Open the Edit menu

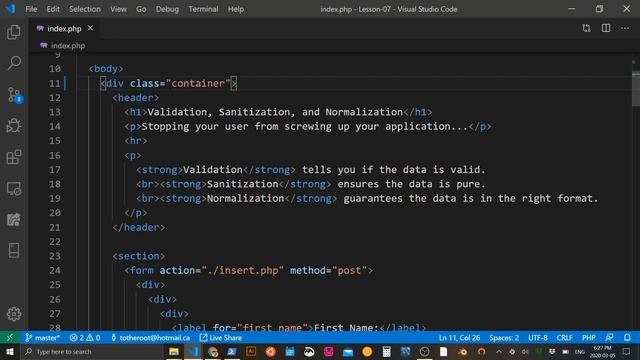pos(53,9)
